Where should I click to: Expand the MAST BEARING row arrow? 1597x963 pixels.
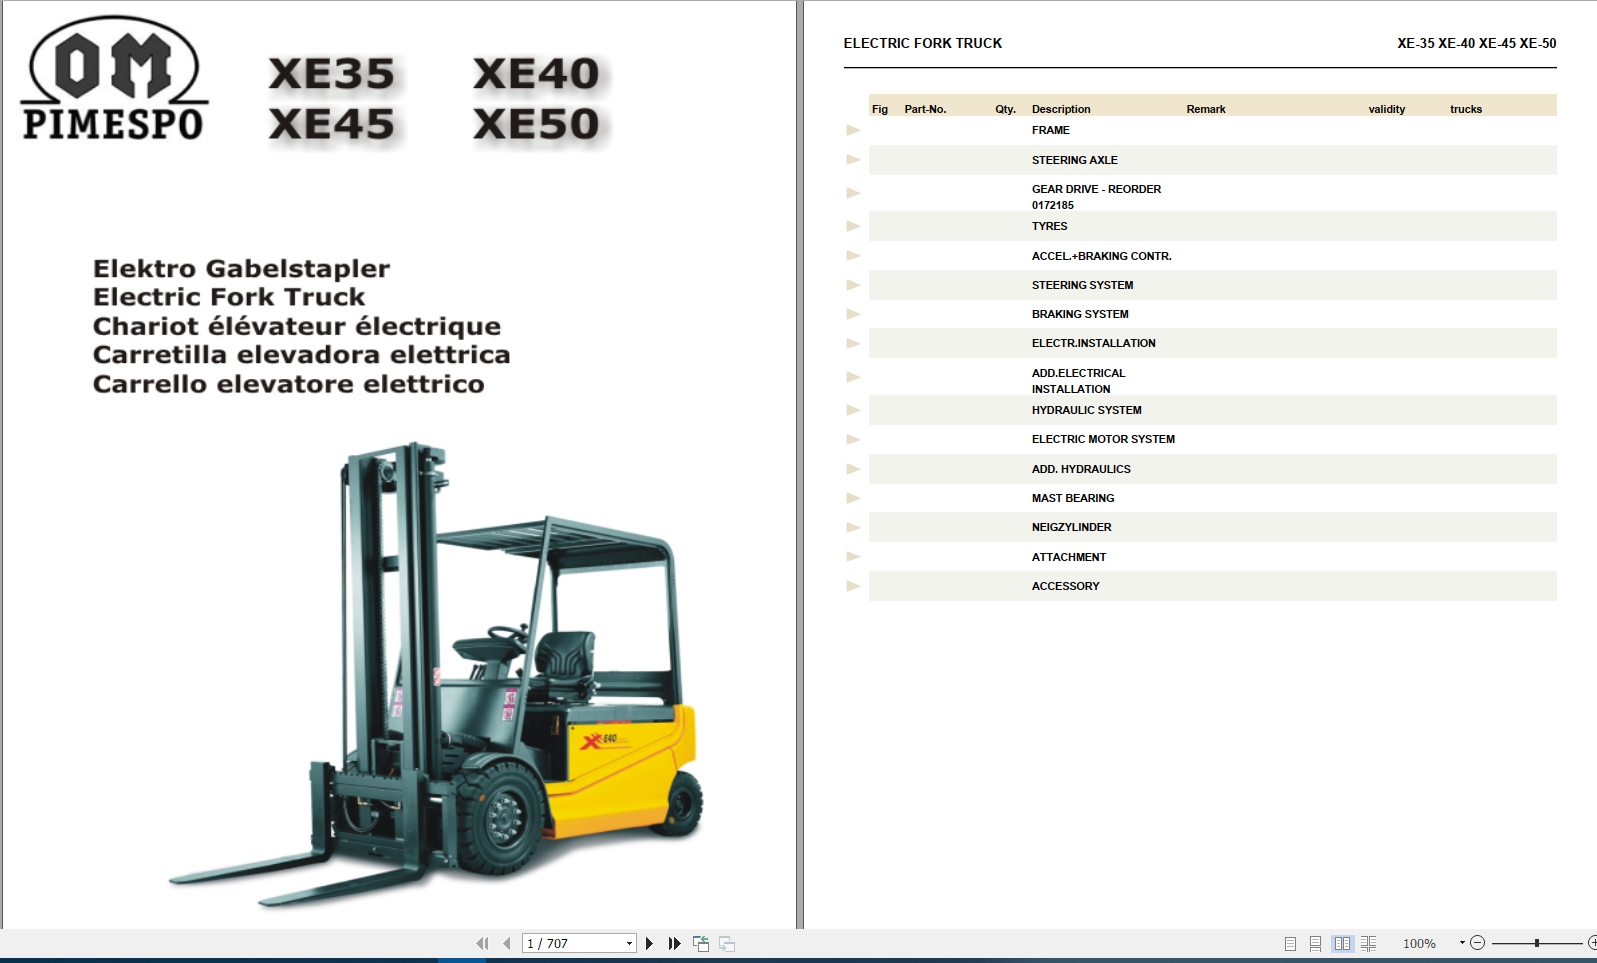(853, 498)
